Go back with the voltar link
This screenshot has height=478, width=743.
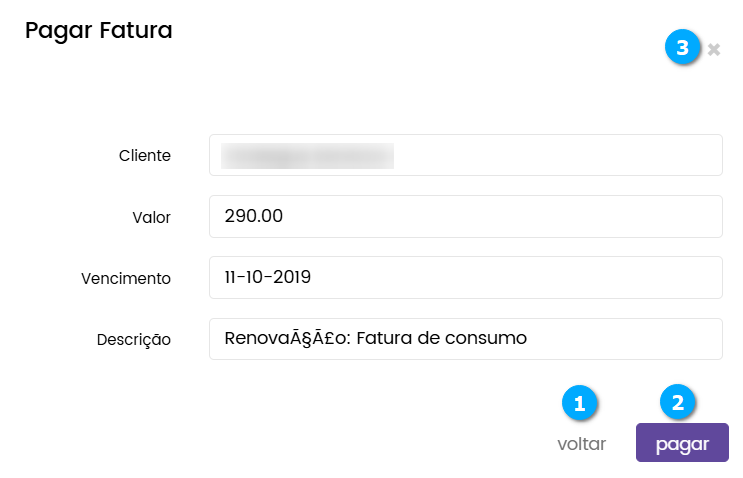(x=582, y=444)
